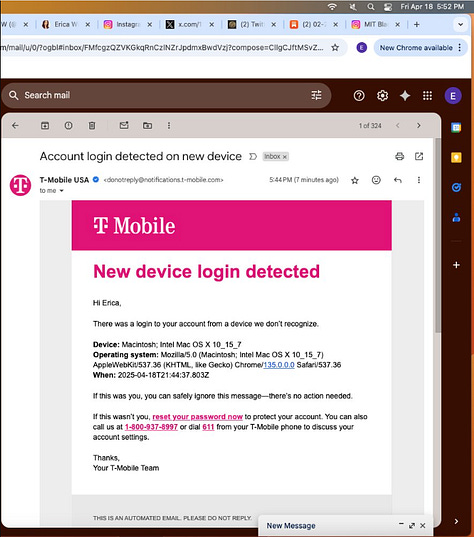Image resolution: width=474 pixels, height=537 pixels.
Task: Click the 611 dial link
Action: coord(208,427)
